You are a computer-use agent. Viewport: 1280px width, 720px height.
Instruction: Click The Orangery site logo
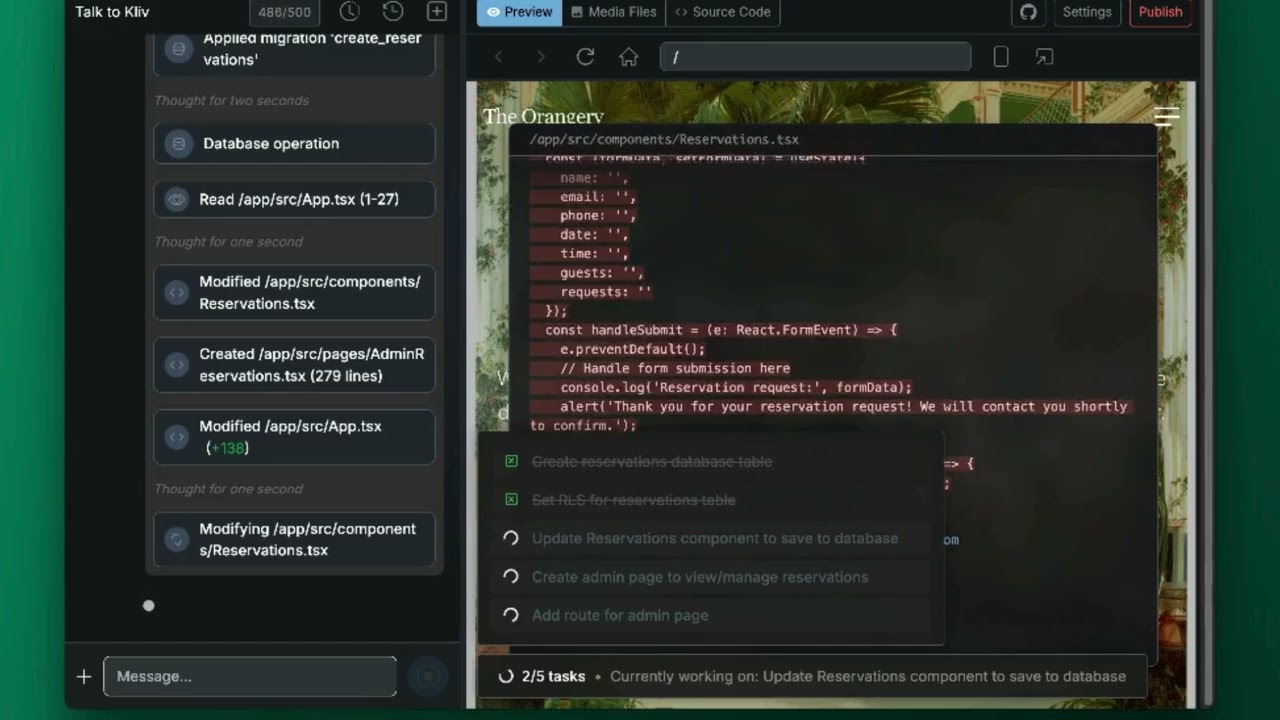coord(543,116)
